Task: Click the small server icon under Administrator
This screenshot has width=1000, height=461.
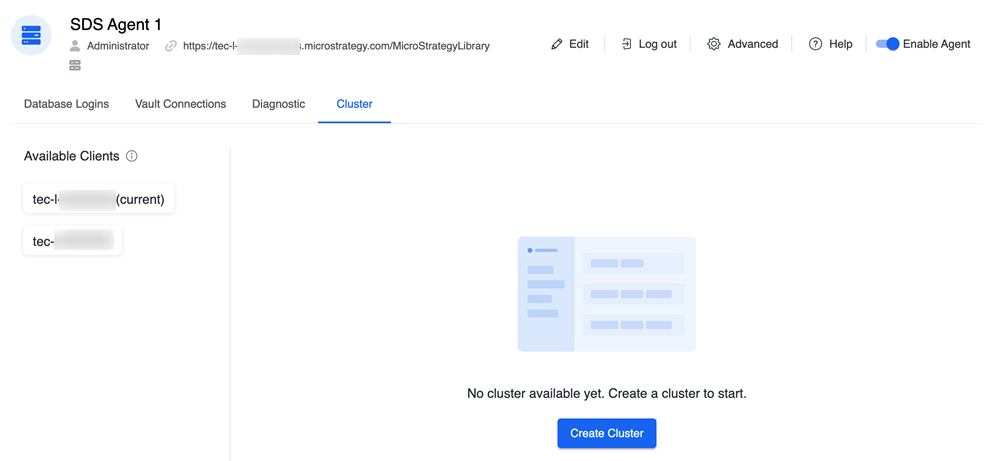Action: 75,65
